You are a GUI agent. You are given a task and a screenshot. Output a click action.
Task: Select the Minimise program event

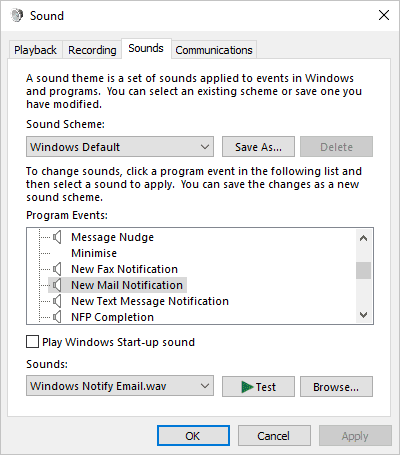point(94,253)
